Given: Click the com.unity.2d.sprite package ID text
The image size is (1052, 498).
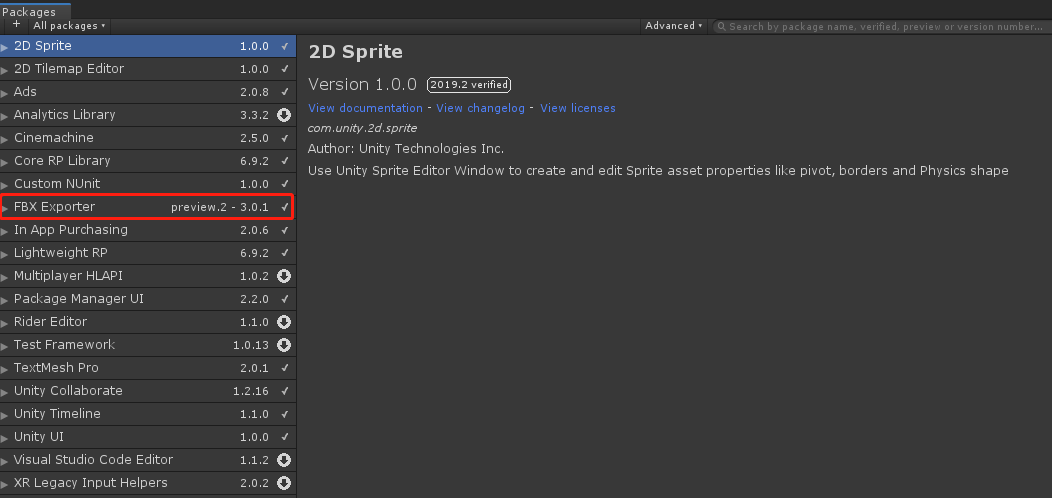Looking at the screenshot, I should (362, 128).
